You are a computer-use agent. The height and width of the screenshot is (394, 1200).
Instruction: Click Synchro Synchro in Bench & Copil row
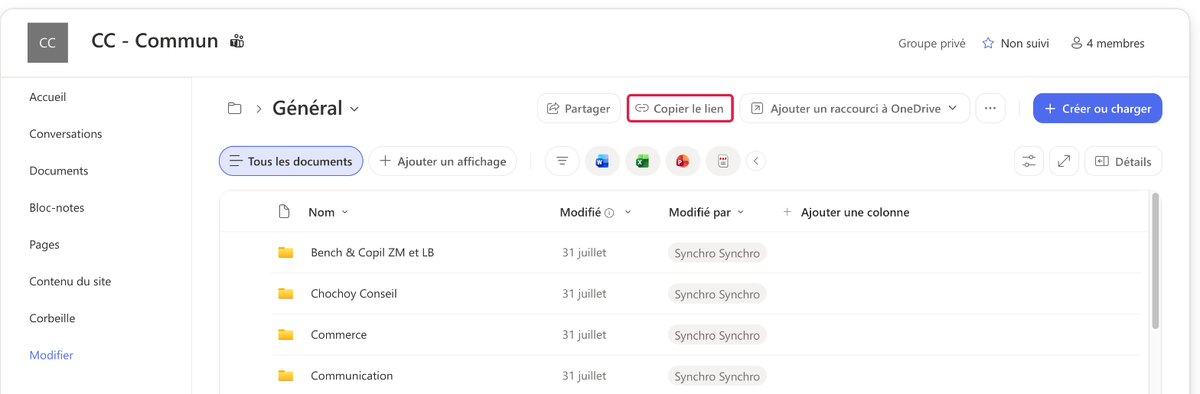coord(717,253)
